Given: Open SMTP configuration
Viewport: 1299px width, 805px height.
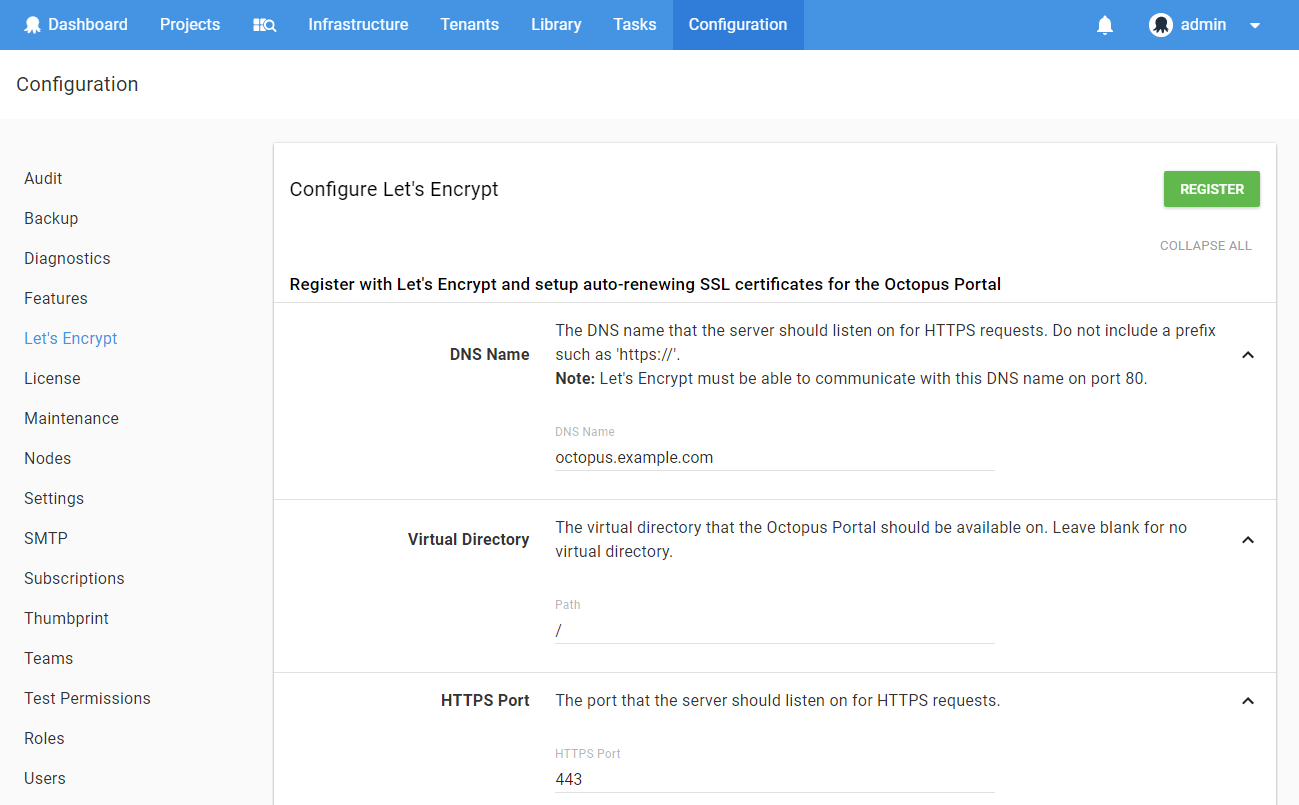Looking at the screenshot, I should (x=46, y=538).
